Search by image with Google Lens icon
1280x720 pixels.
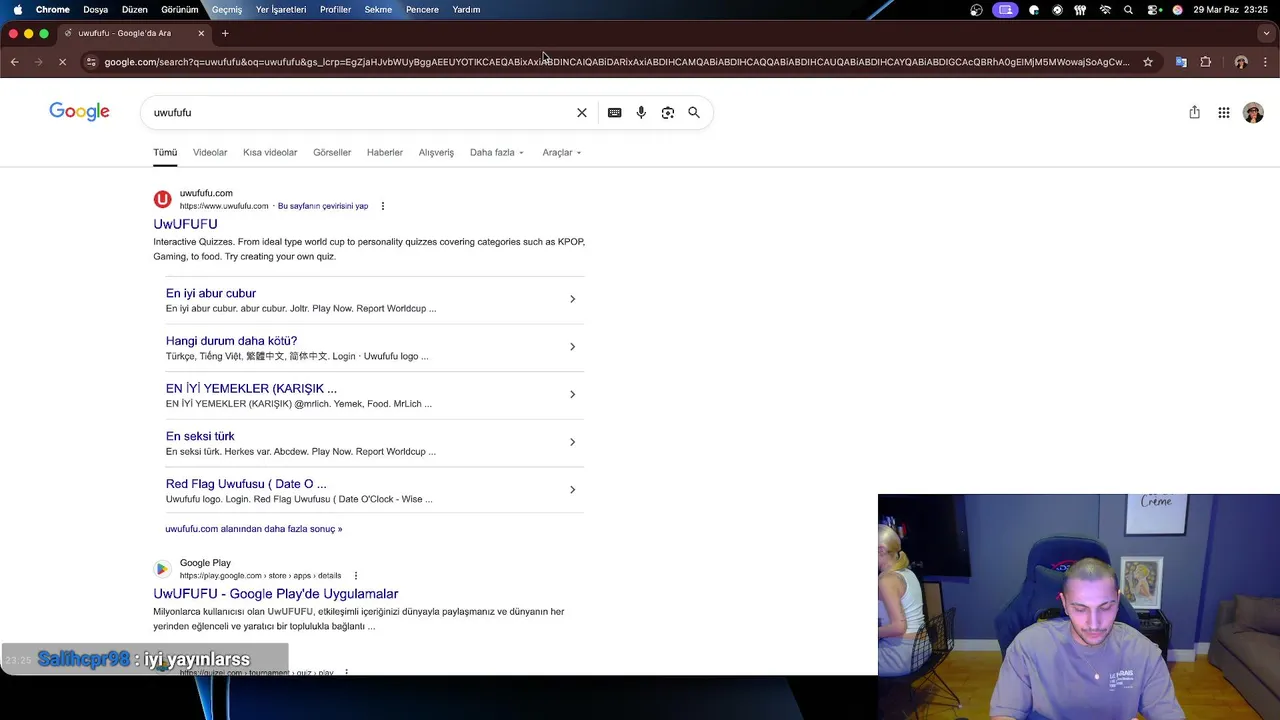coord(668,113)
